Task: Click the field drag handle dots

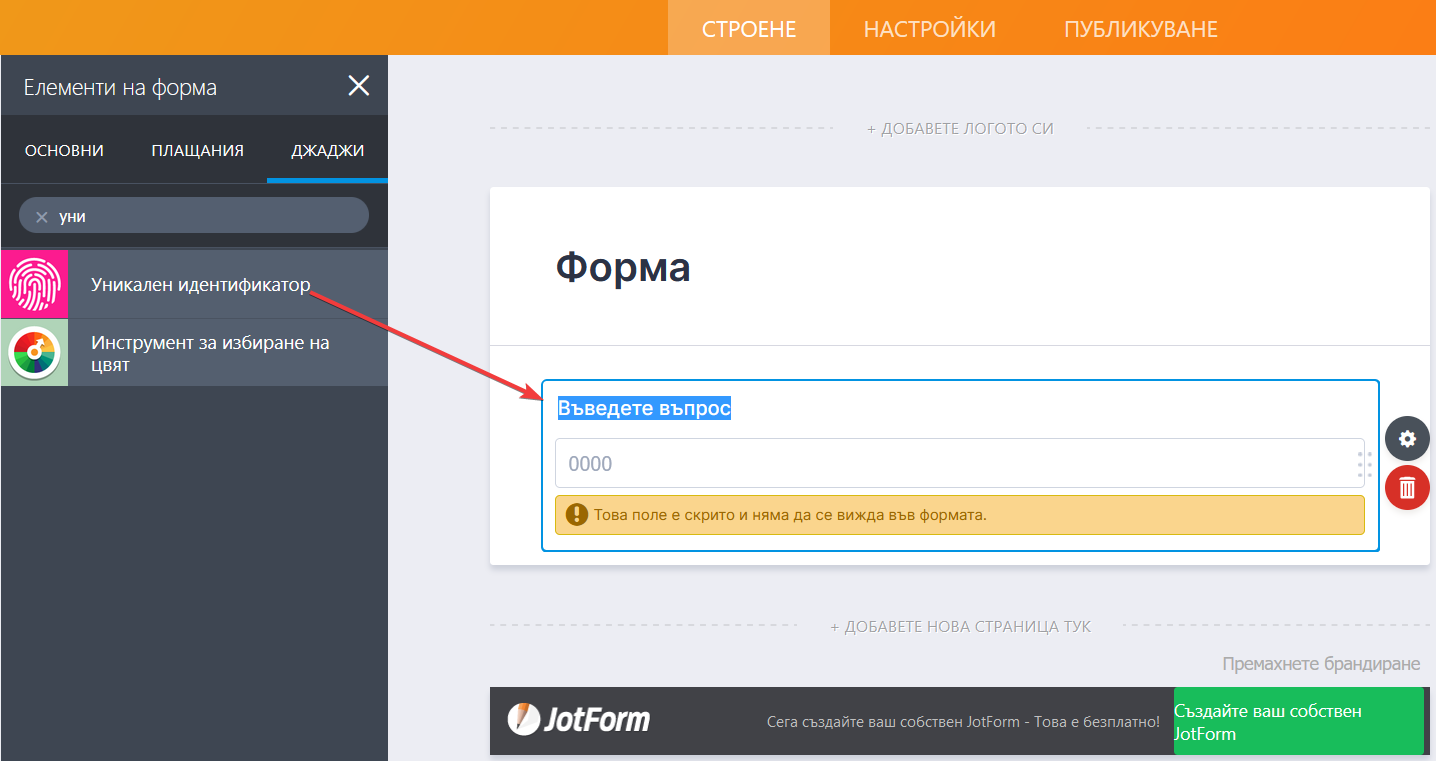Action: coord(1364,464)
